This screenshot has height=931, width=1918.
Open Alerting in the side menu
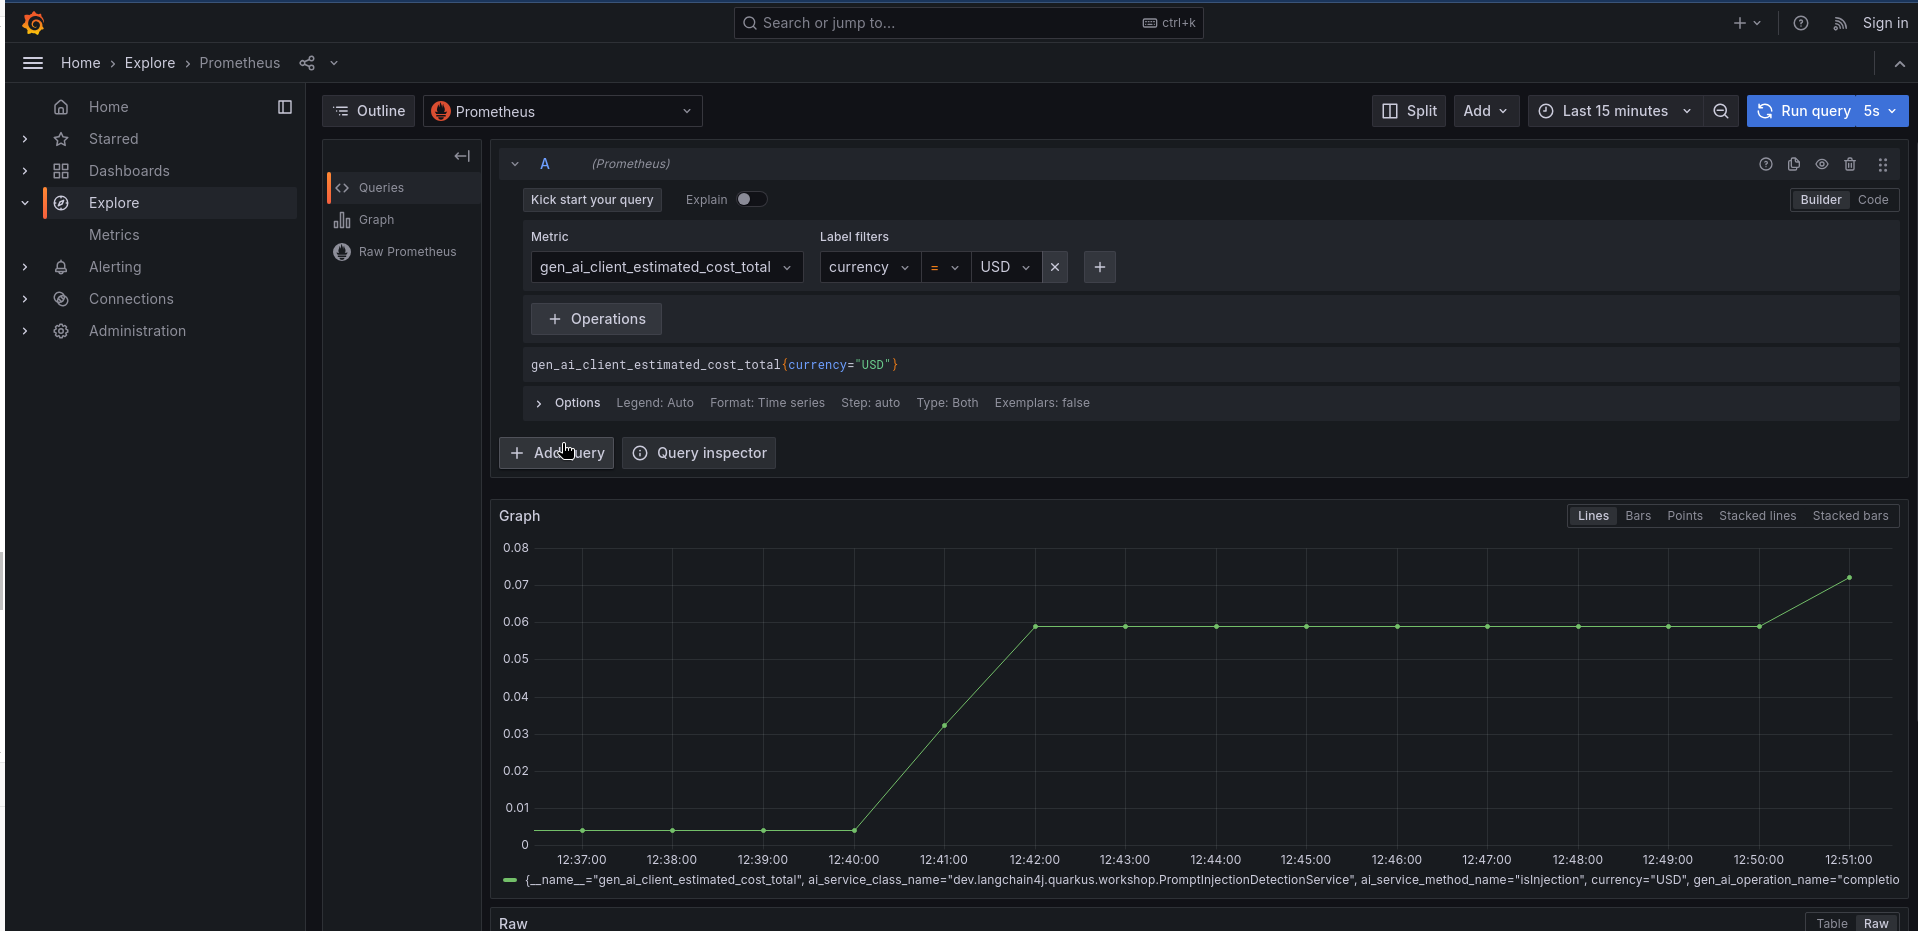click(115, 267)
